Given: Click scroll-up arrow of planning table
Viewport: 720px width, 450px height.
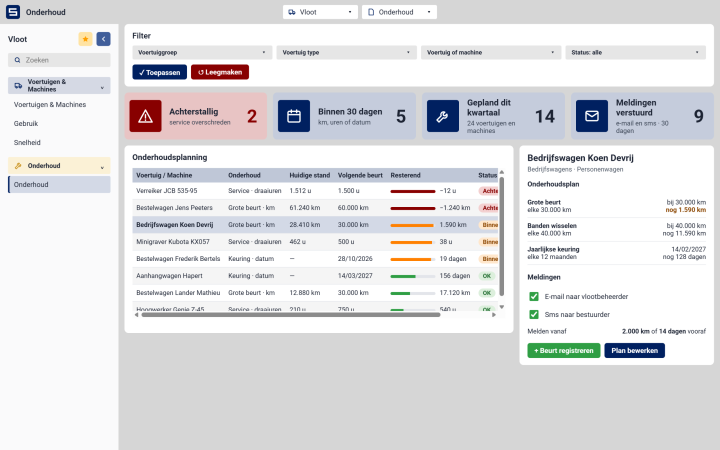Looking at the screenshot, I should 501,172.
